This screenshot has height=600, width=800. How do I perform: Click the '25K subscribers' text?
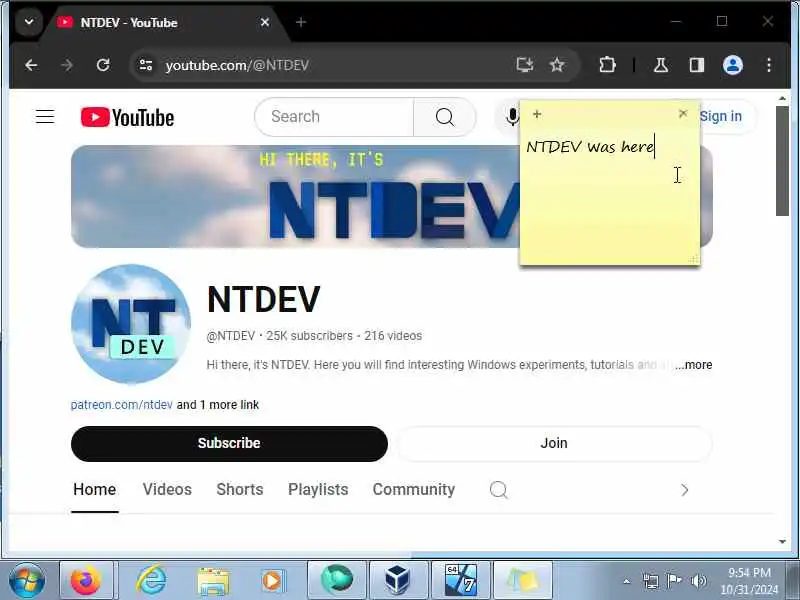point(309,336)
